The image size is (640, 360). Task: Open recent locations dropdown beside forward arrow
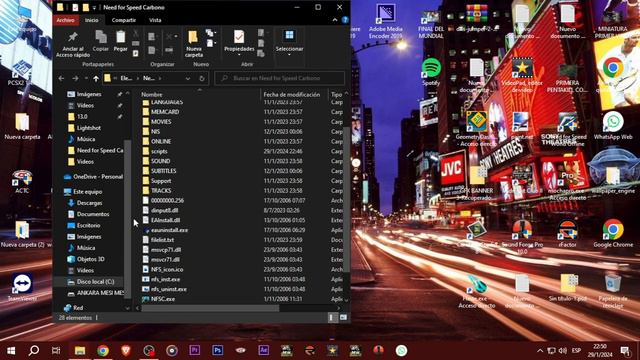86,78
